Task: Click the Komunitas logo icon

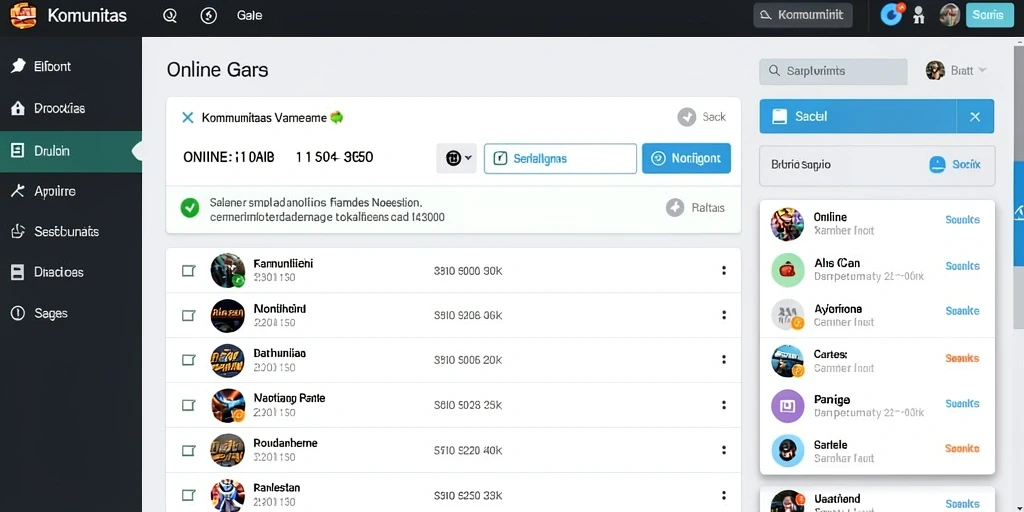Action: coord(24,15)
